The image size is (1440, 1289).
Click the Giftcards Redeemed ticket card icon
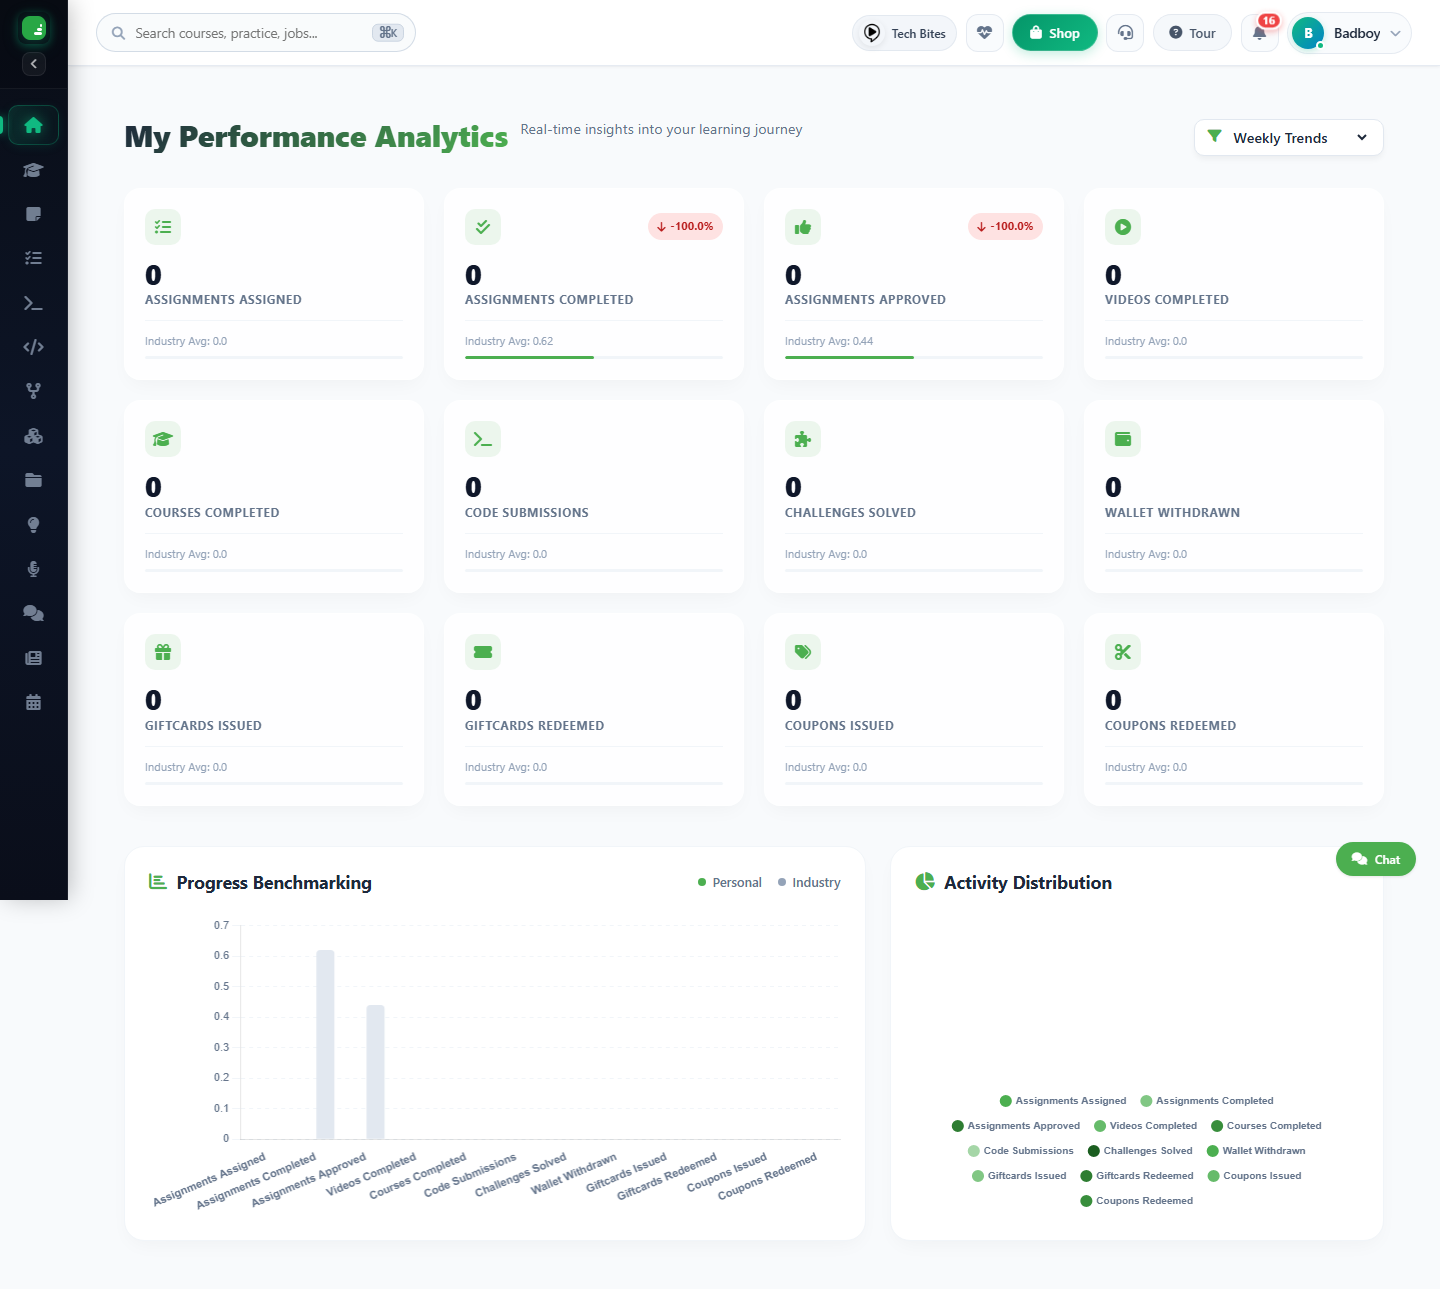[483, 652]
